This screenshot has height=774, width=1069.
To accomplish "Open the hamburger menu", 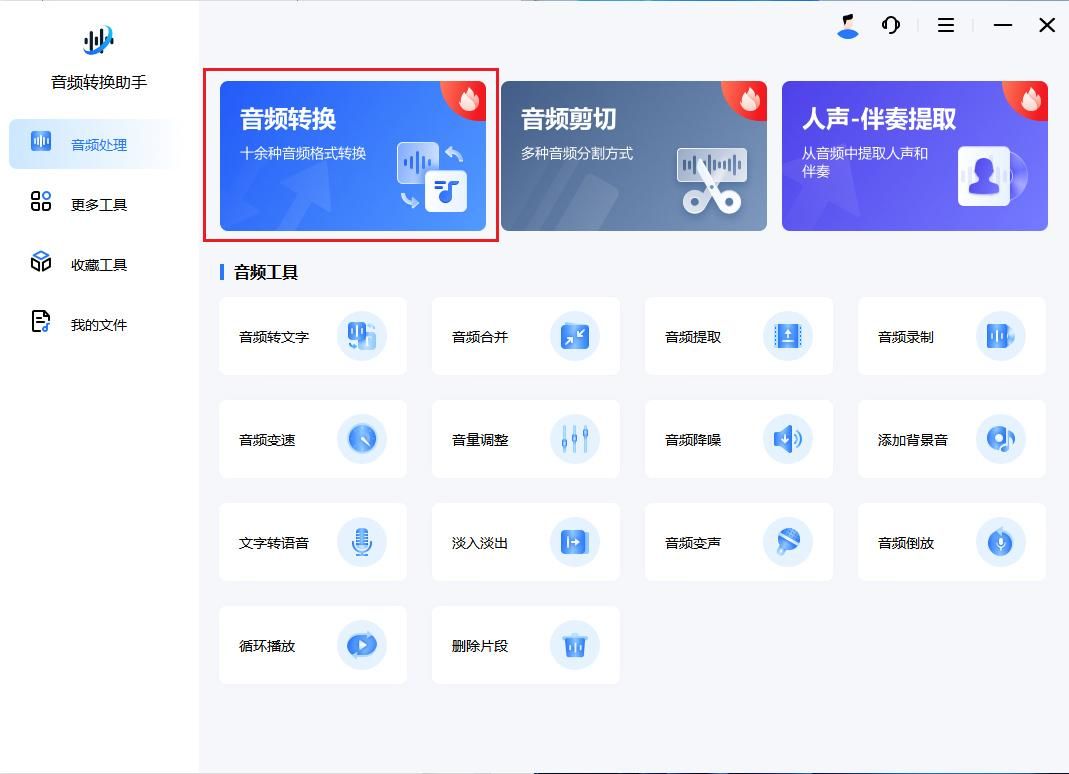I will (x=946, y=25).
